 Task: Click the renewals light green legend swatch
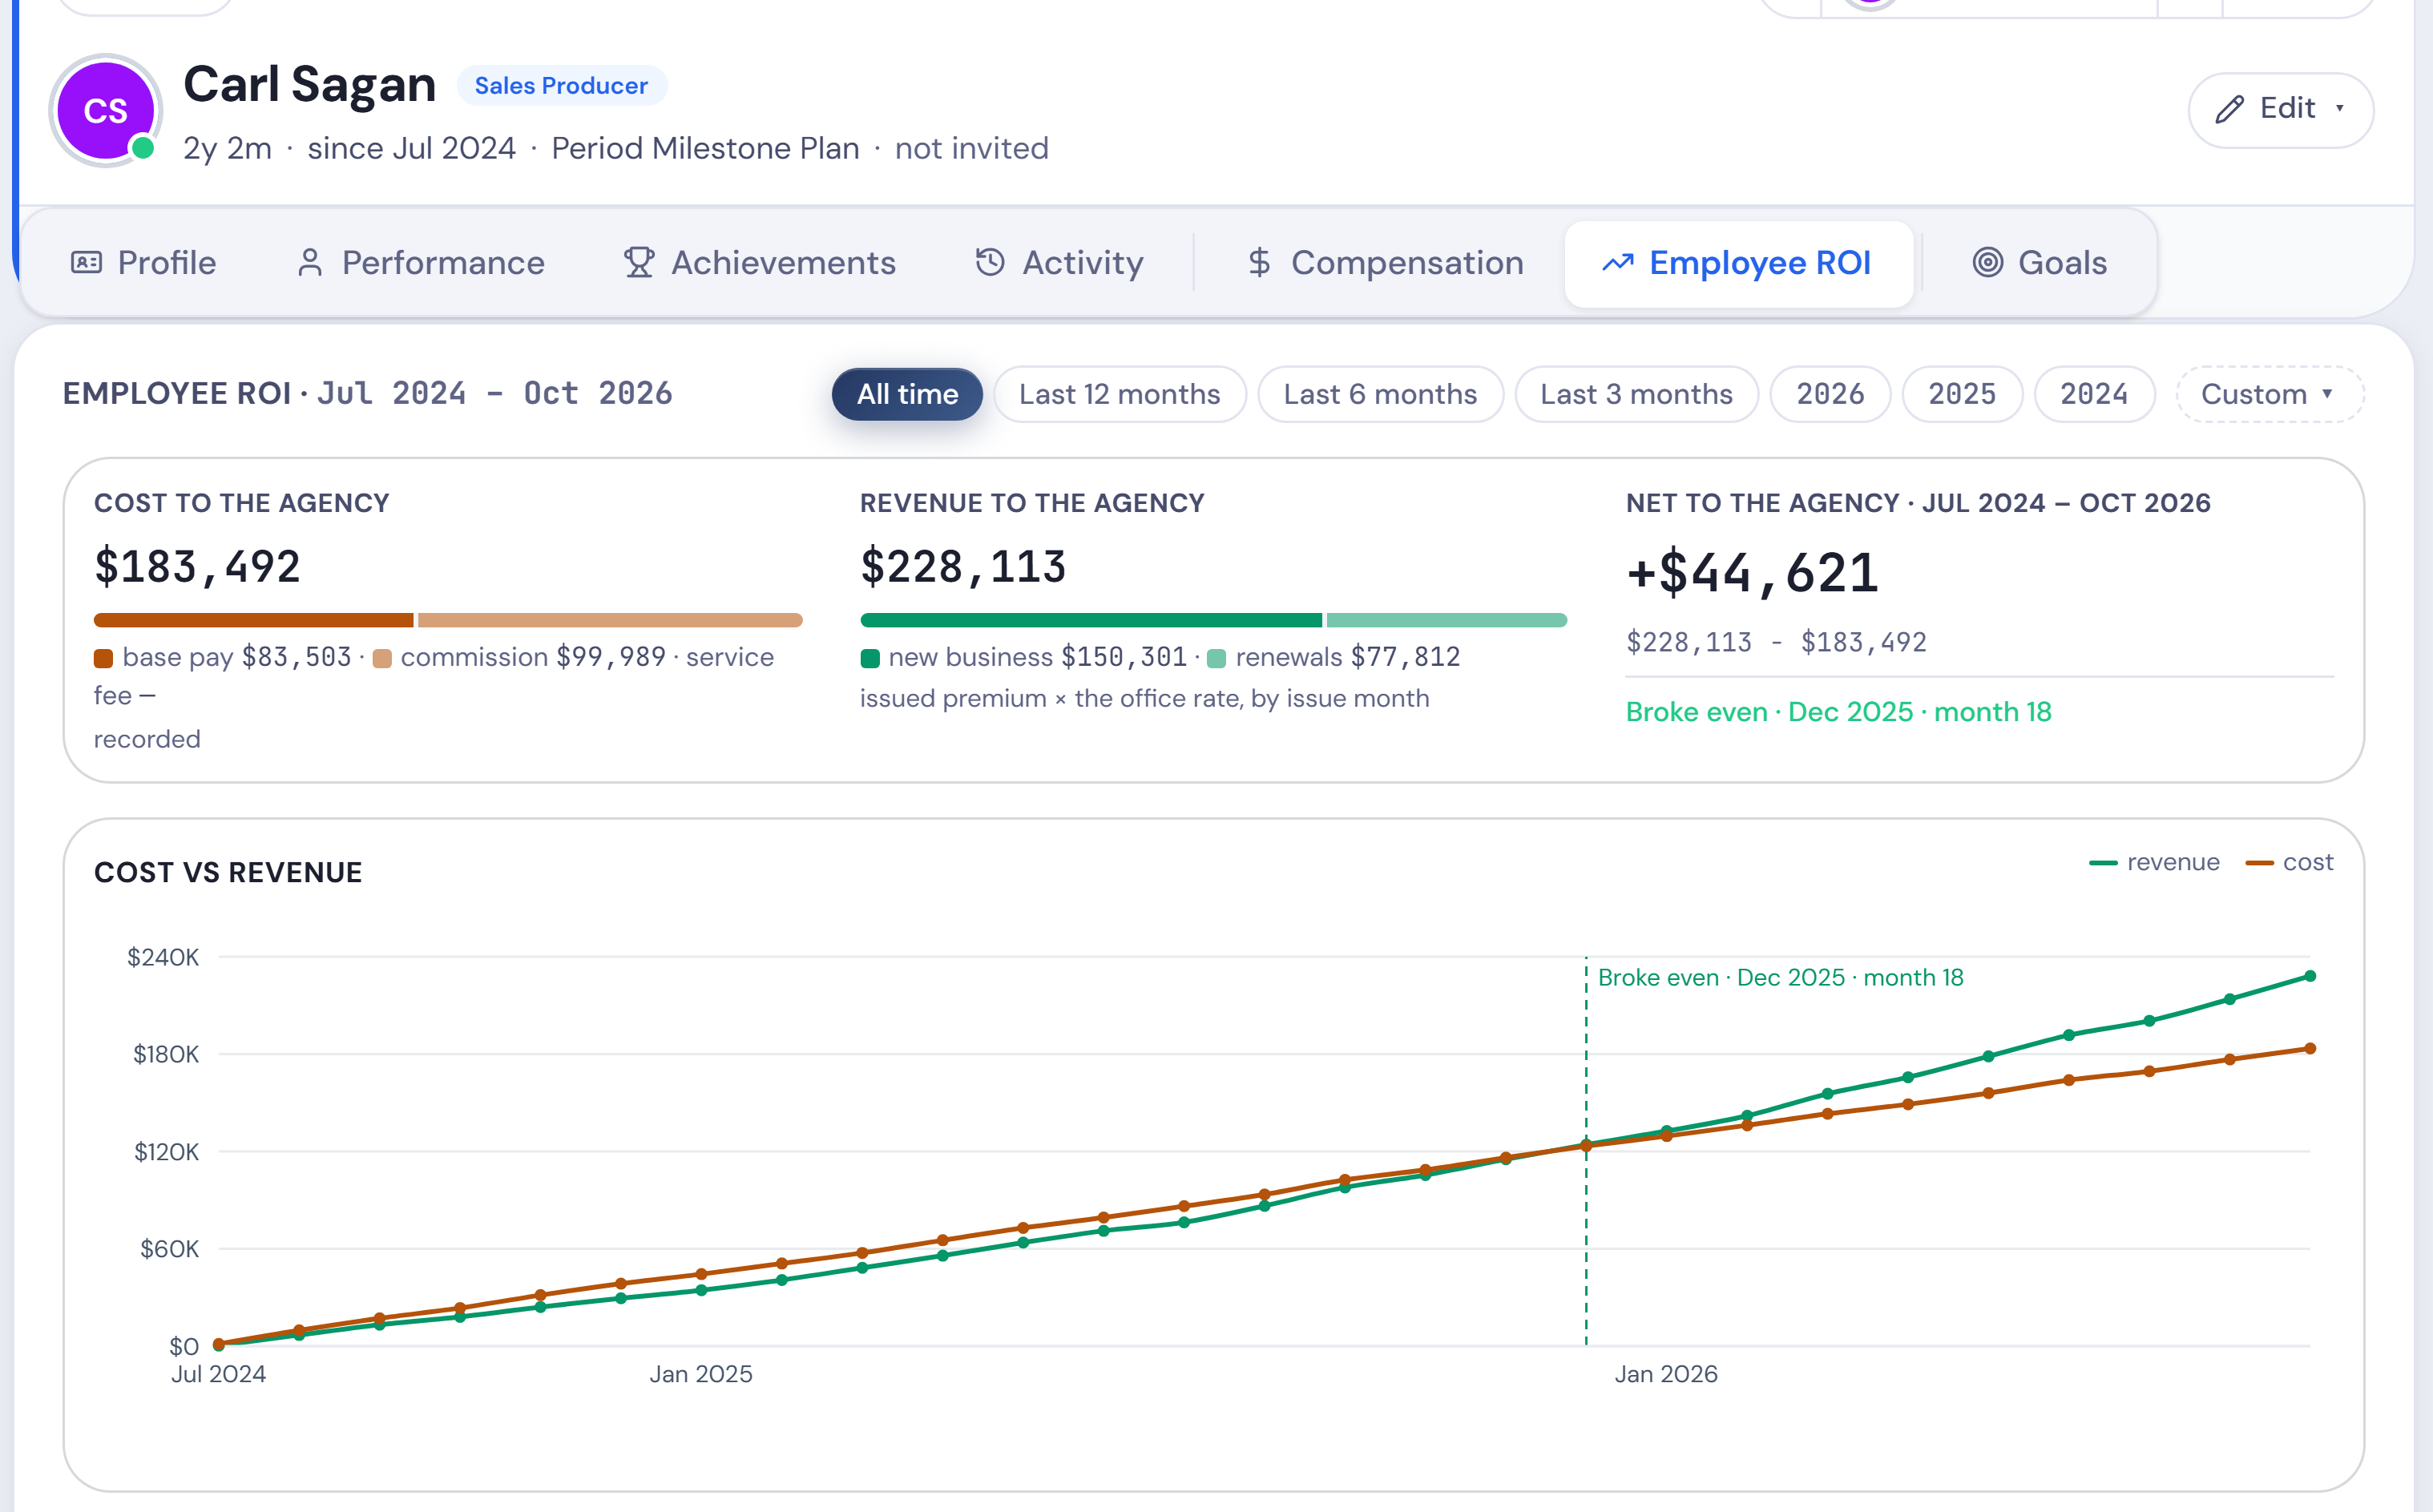[1217, 658]
